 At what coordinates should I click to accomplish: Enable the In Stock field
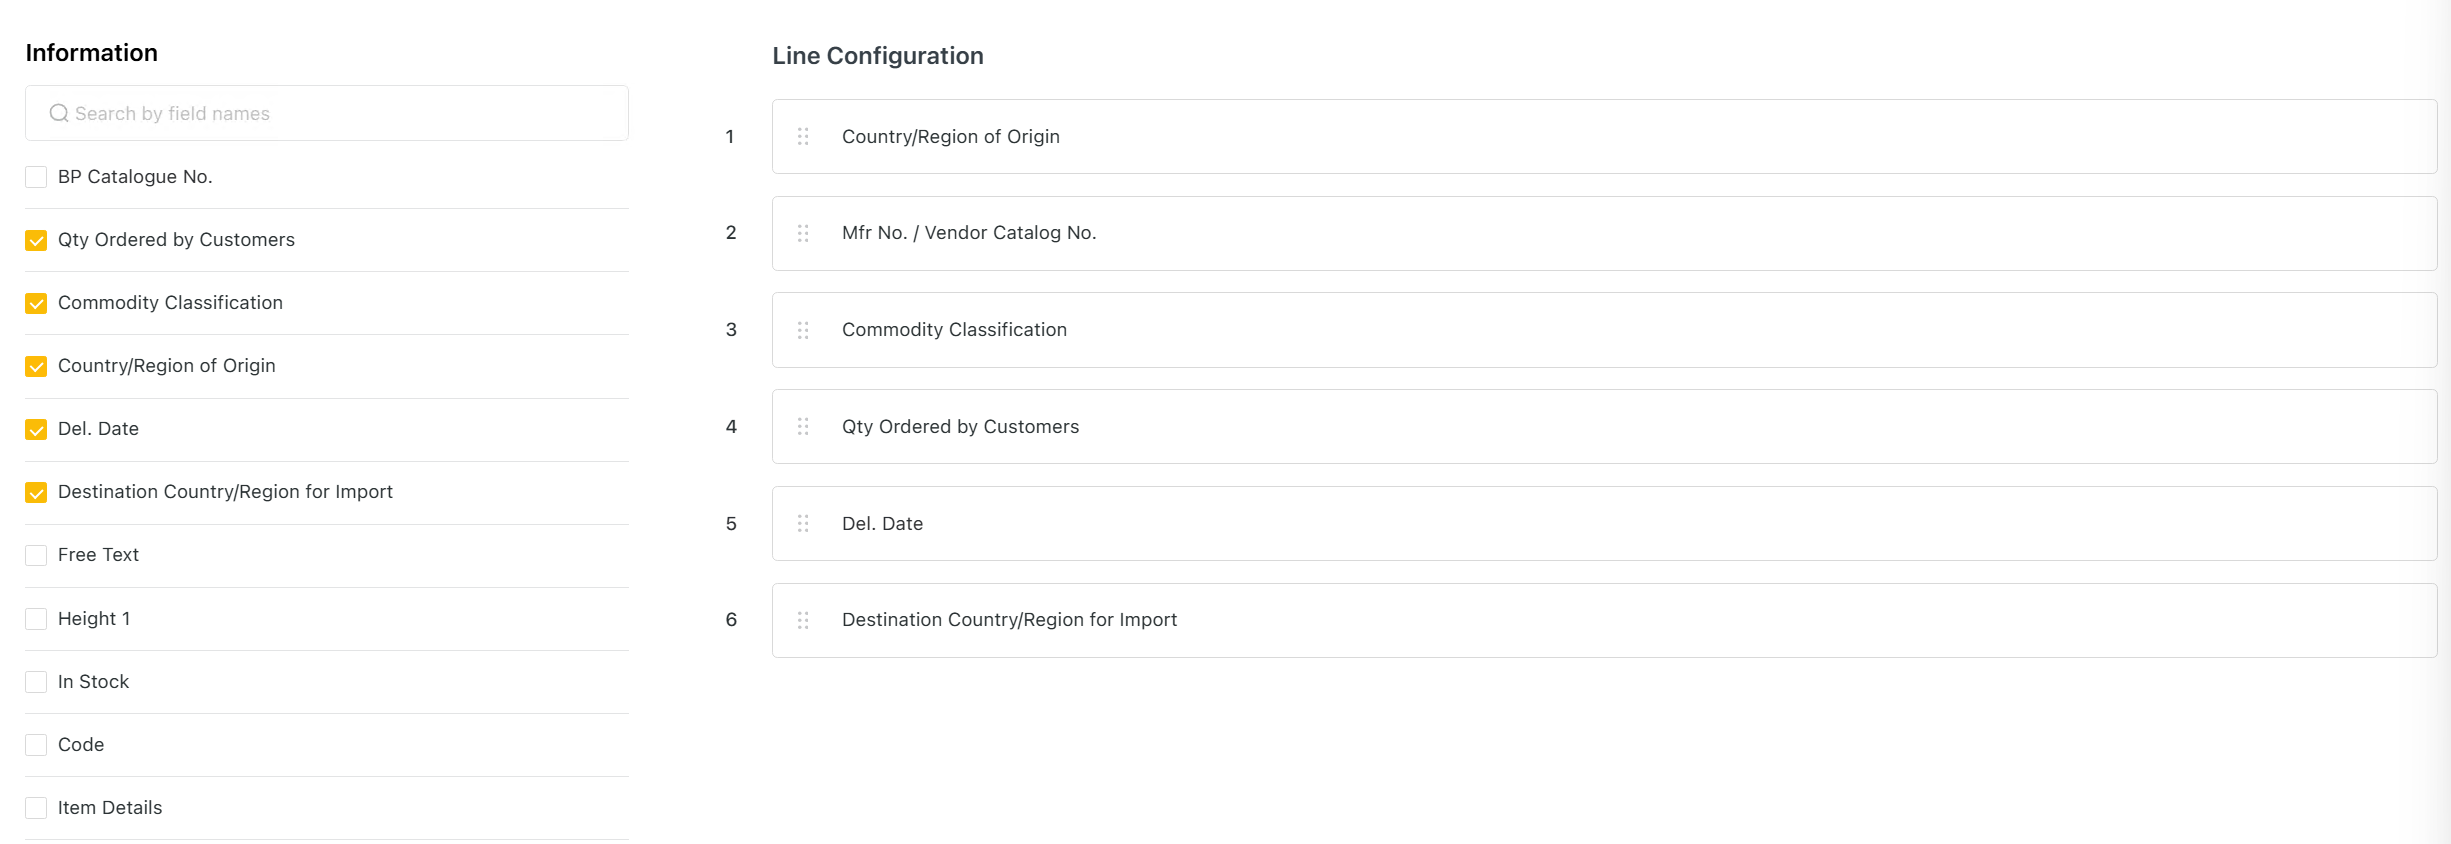(36, 682)
